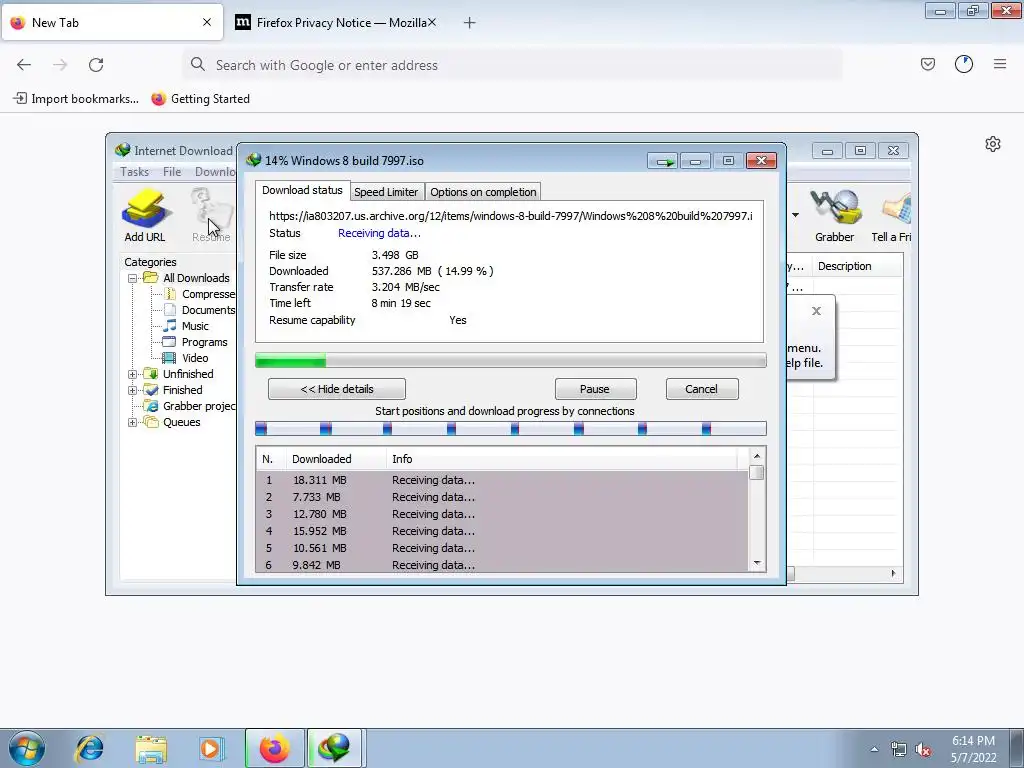Image resolution: width=1024 pixels, height=768 pixels.
Task: Open the Firefox hamburger application menu
Action: pos(1000,64)
